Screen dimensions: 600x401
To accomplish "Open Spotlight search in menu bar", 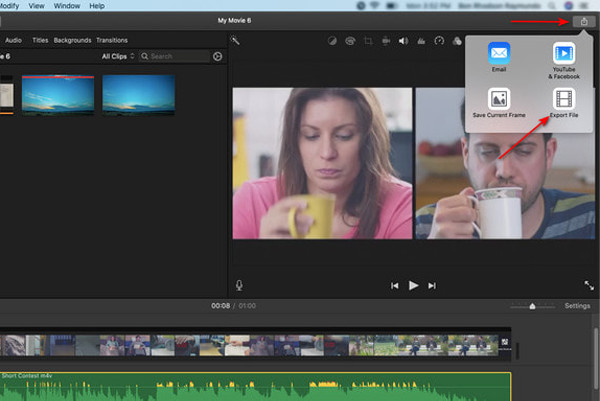I will point(552,6).
